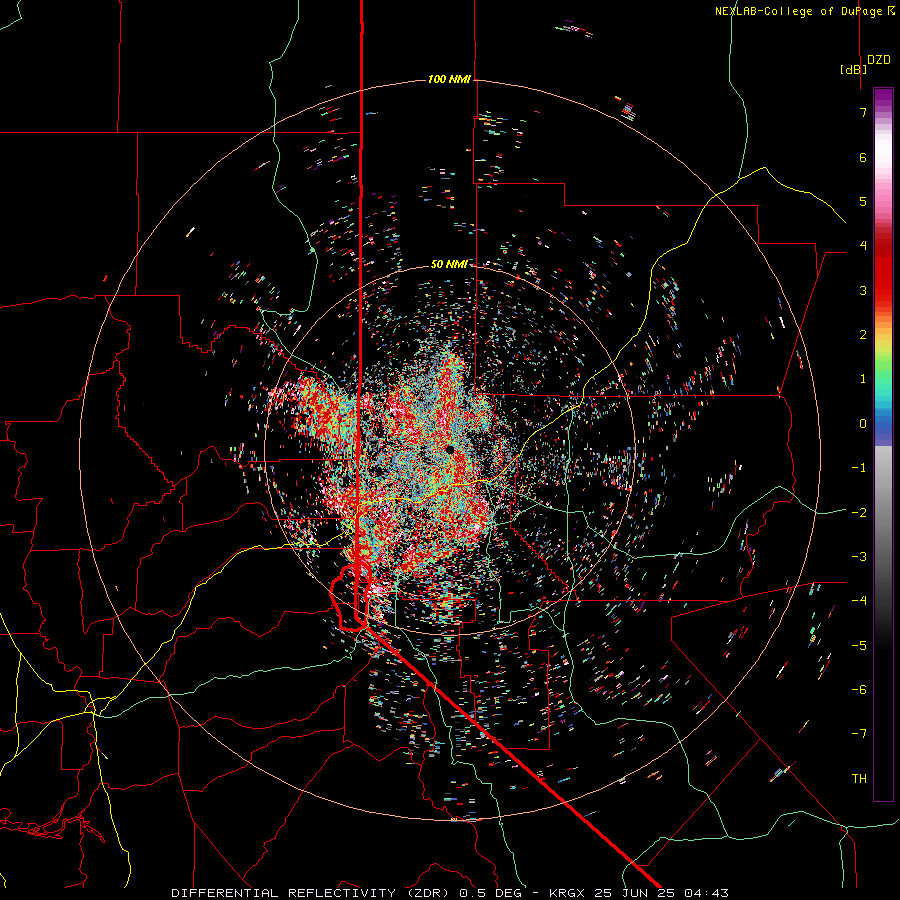This screenshot has width=900, height=900.
Task: Click the KRGX station identifier in caption
Action: [x=567, y=893]
